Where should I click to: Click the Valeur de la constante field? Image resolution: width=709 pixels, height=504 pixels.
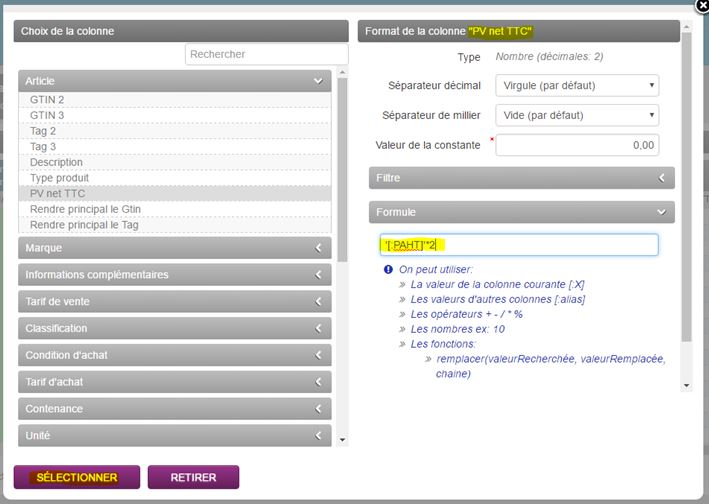click(x=577, y=145)
